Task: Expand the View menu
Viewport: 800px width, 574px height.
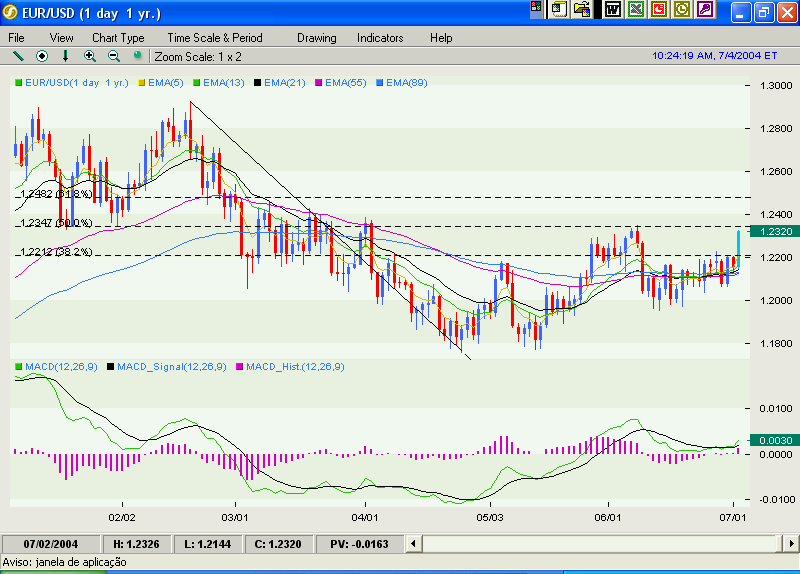Action: click(61, 38)
